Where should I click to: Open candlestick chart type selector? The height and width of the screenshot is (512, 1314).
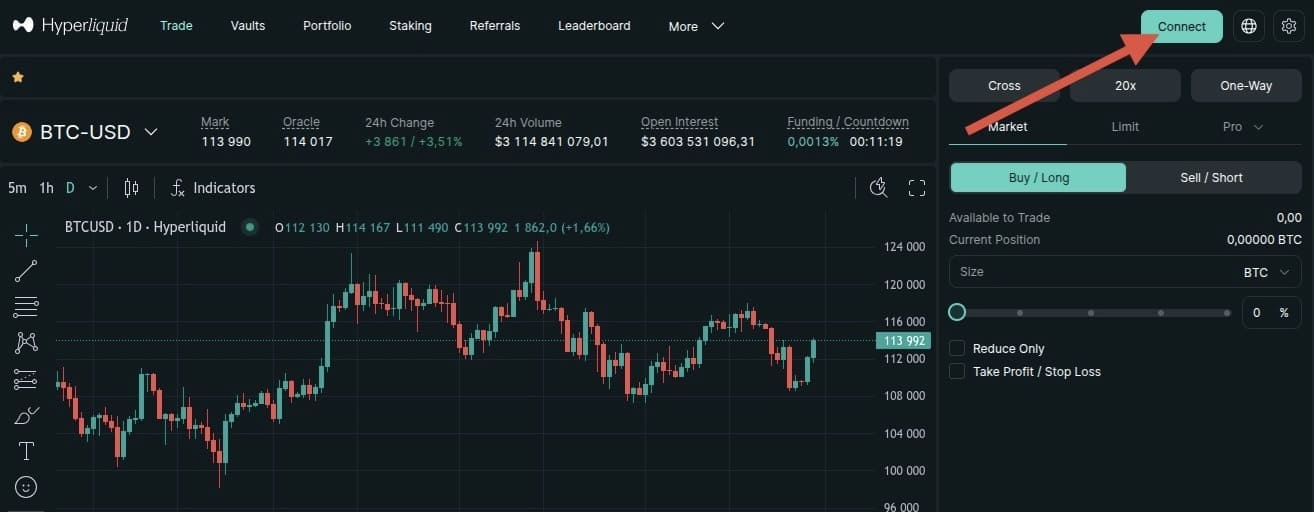(131, 188)
